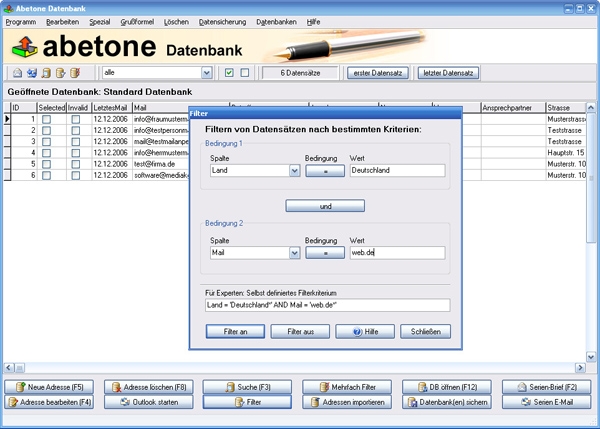Click the horizontal scrollbar right arrow

click(580, 366)
